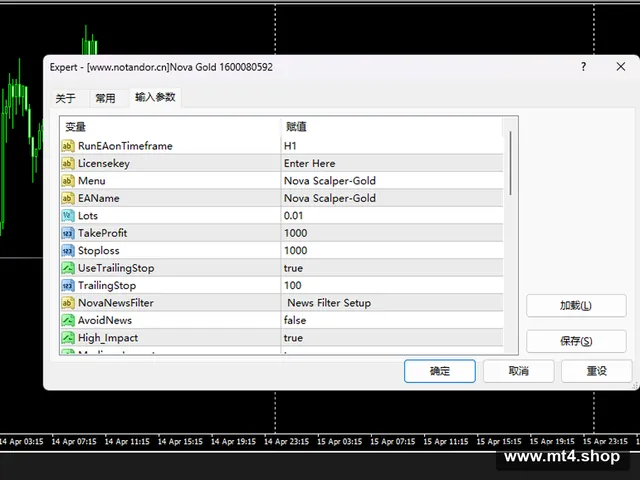This screenshot has height=480, width=640.
Task: Click the 14 Apr 23:15 chart time label
Action: pyautogui.click(x=286, y=442)
